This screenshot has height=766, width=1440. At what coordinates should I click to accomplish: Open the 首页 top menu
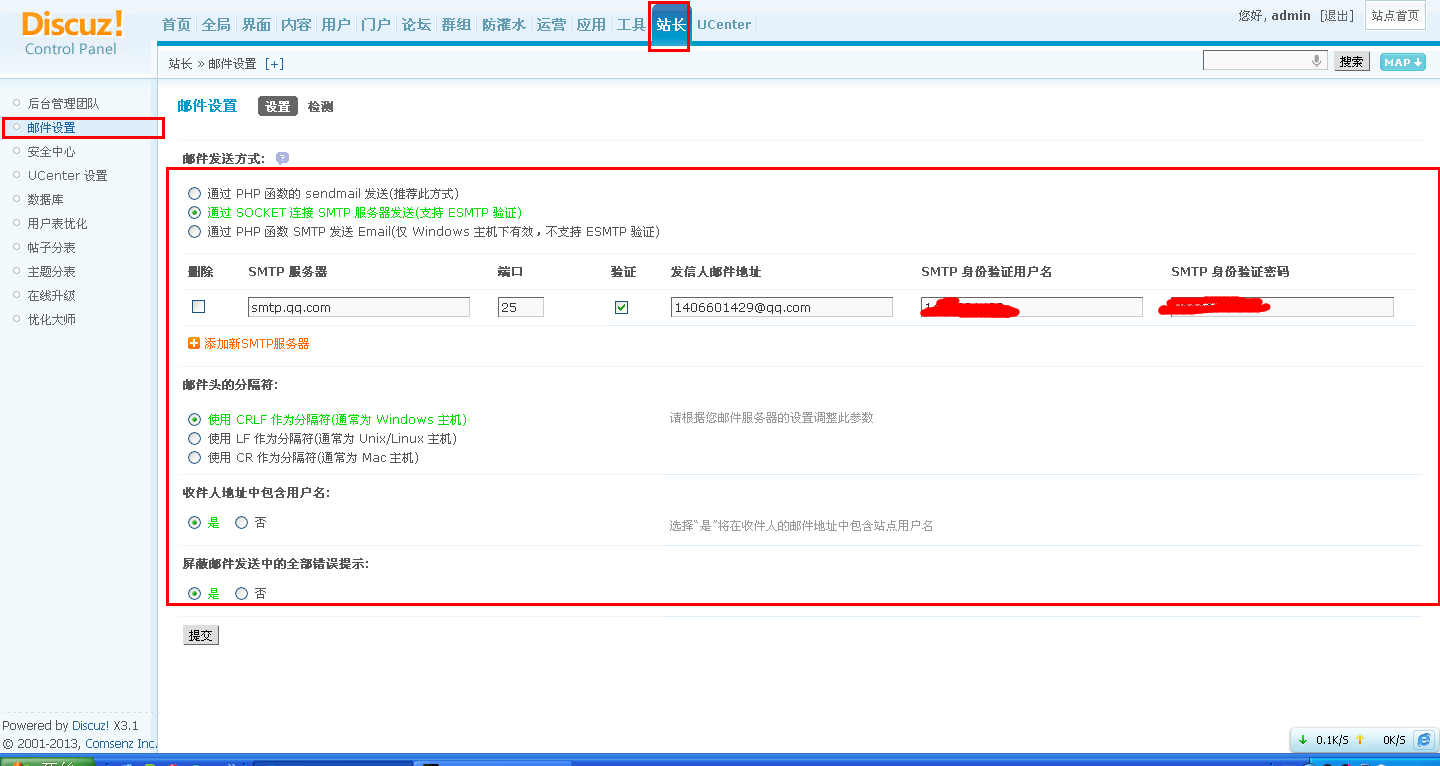[x=176, y=25]
